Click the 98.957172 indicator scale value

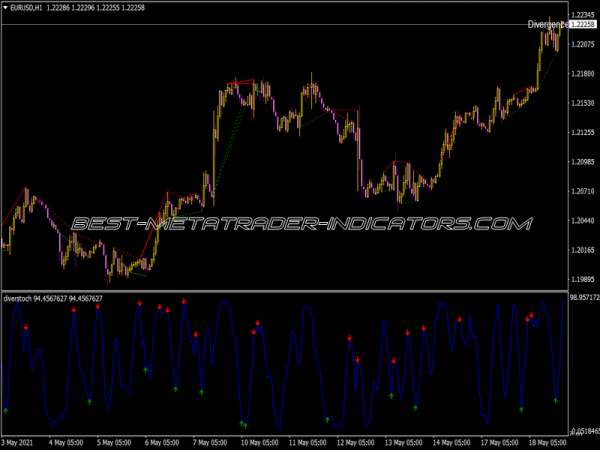click(x=583, y=298)
